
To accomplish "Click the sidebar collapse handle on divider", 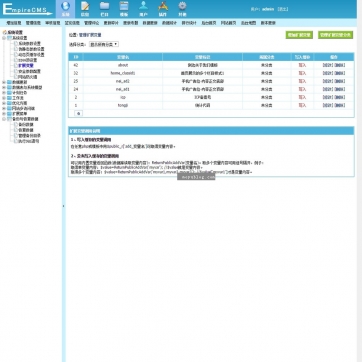I will coord(63,206).
